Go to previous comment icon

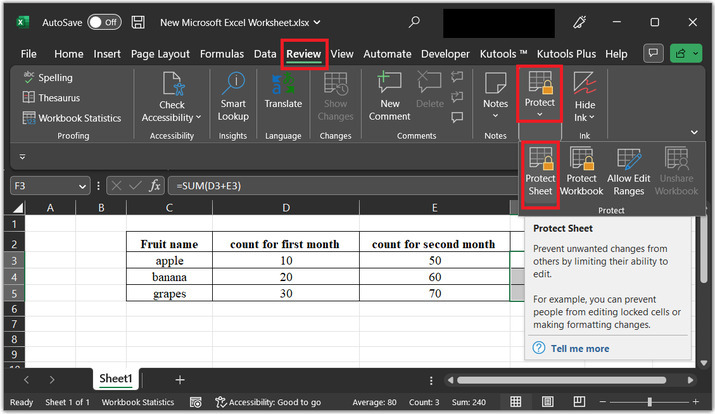[457, 77]
